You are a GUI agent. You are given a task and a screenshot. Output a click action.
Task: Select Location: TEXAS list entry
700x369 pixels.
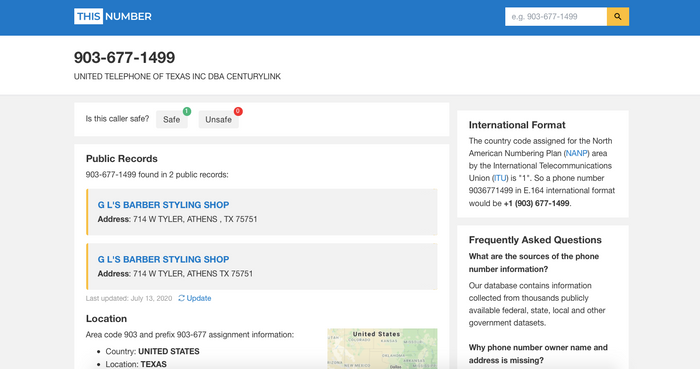[x=136, y=364]
